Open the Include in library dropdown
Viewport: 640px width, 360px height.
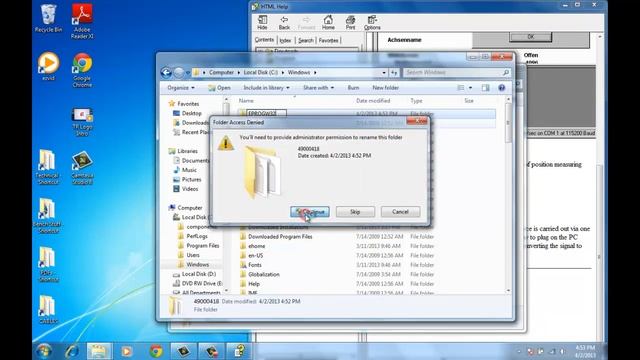(266, 88)
